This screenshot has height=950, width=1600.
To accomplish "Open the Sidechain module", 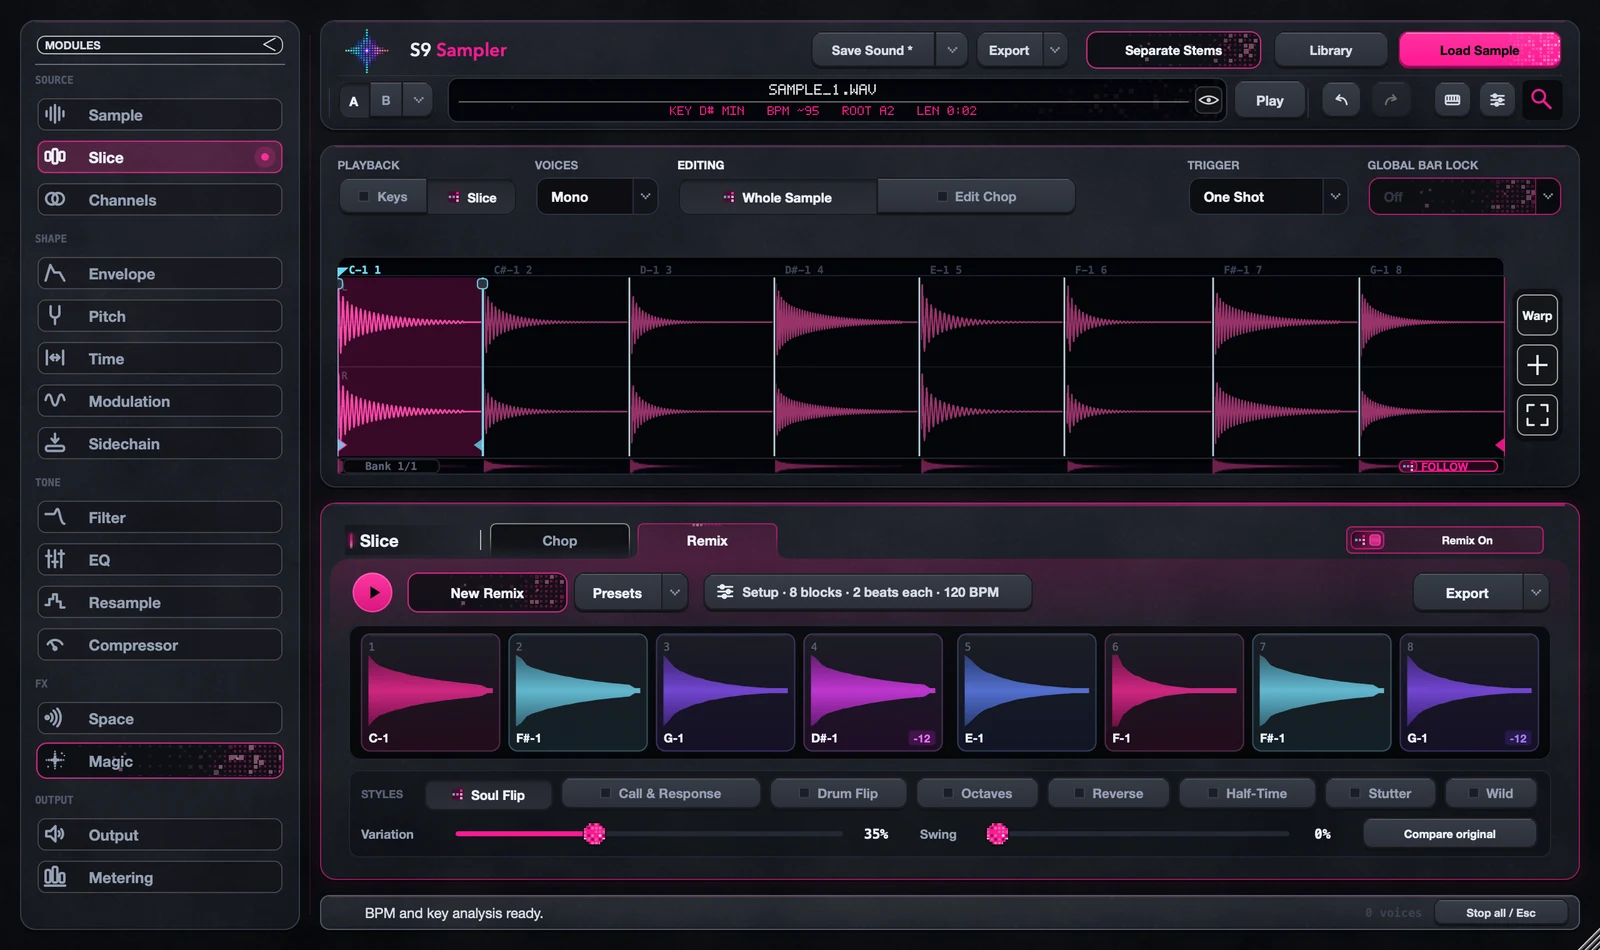I will (x=160, y=443).
